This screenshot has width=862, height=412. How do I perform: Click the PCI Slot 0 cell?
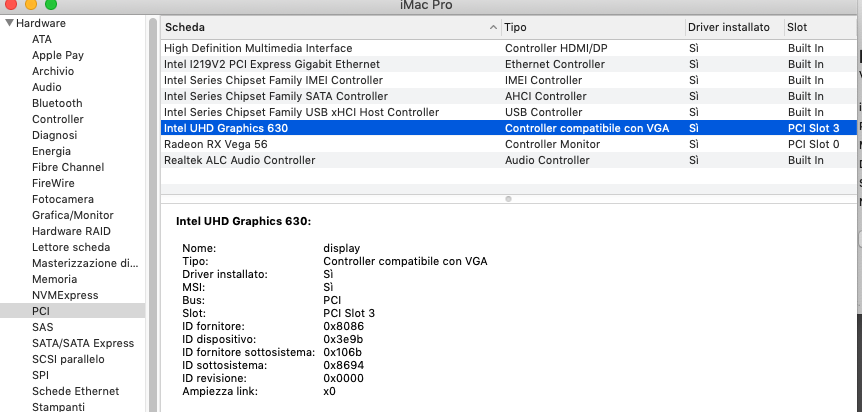point(813,144)
